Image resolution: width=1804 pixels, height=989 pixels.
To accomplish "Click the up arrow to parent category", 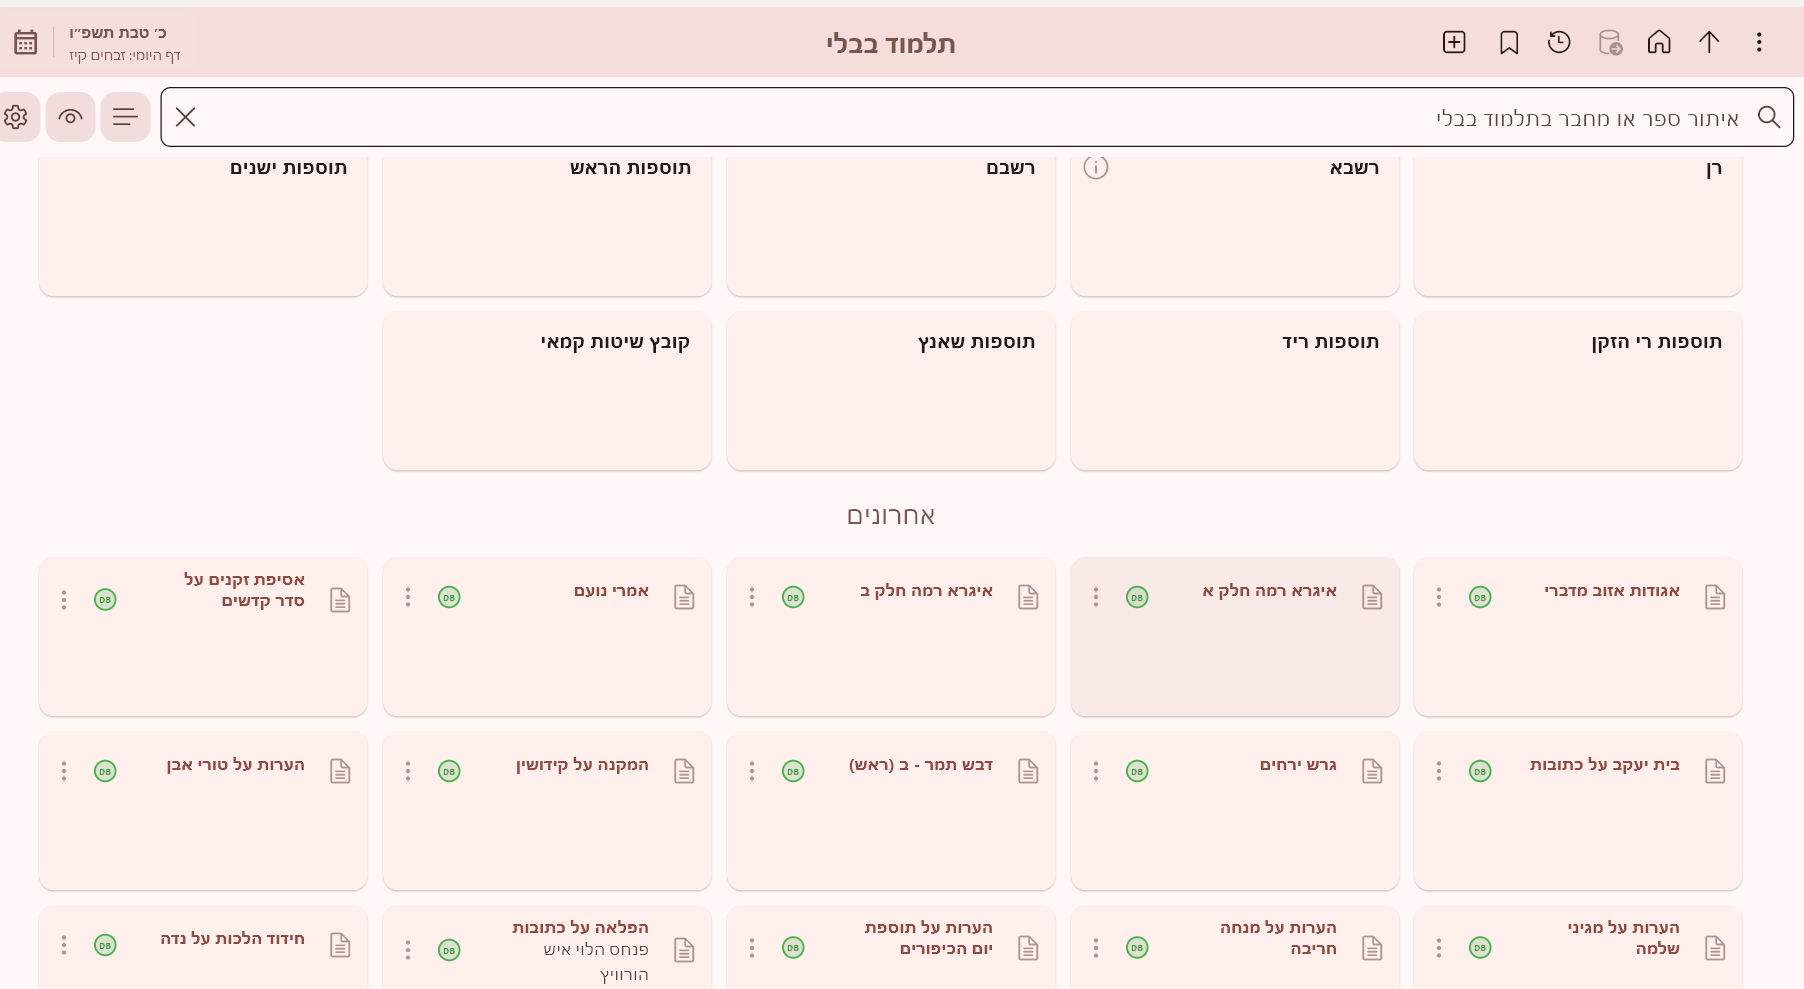I will pos(1709,43).
